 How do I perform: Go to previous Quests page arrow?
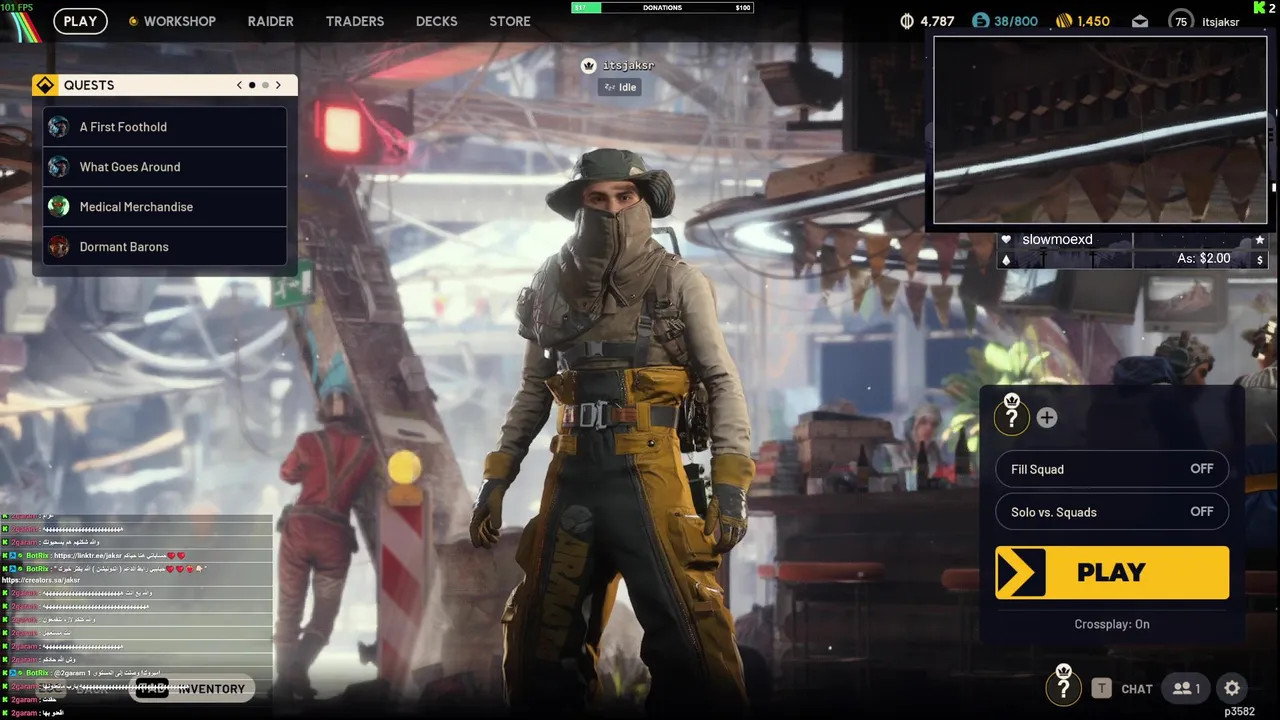tap(239, 85)
